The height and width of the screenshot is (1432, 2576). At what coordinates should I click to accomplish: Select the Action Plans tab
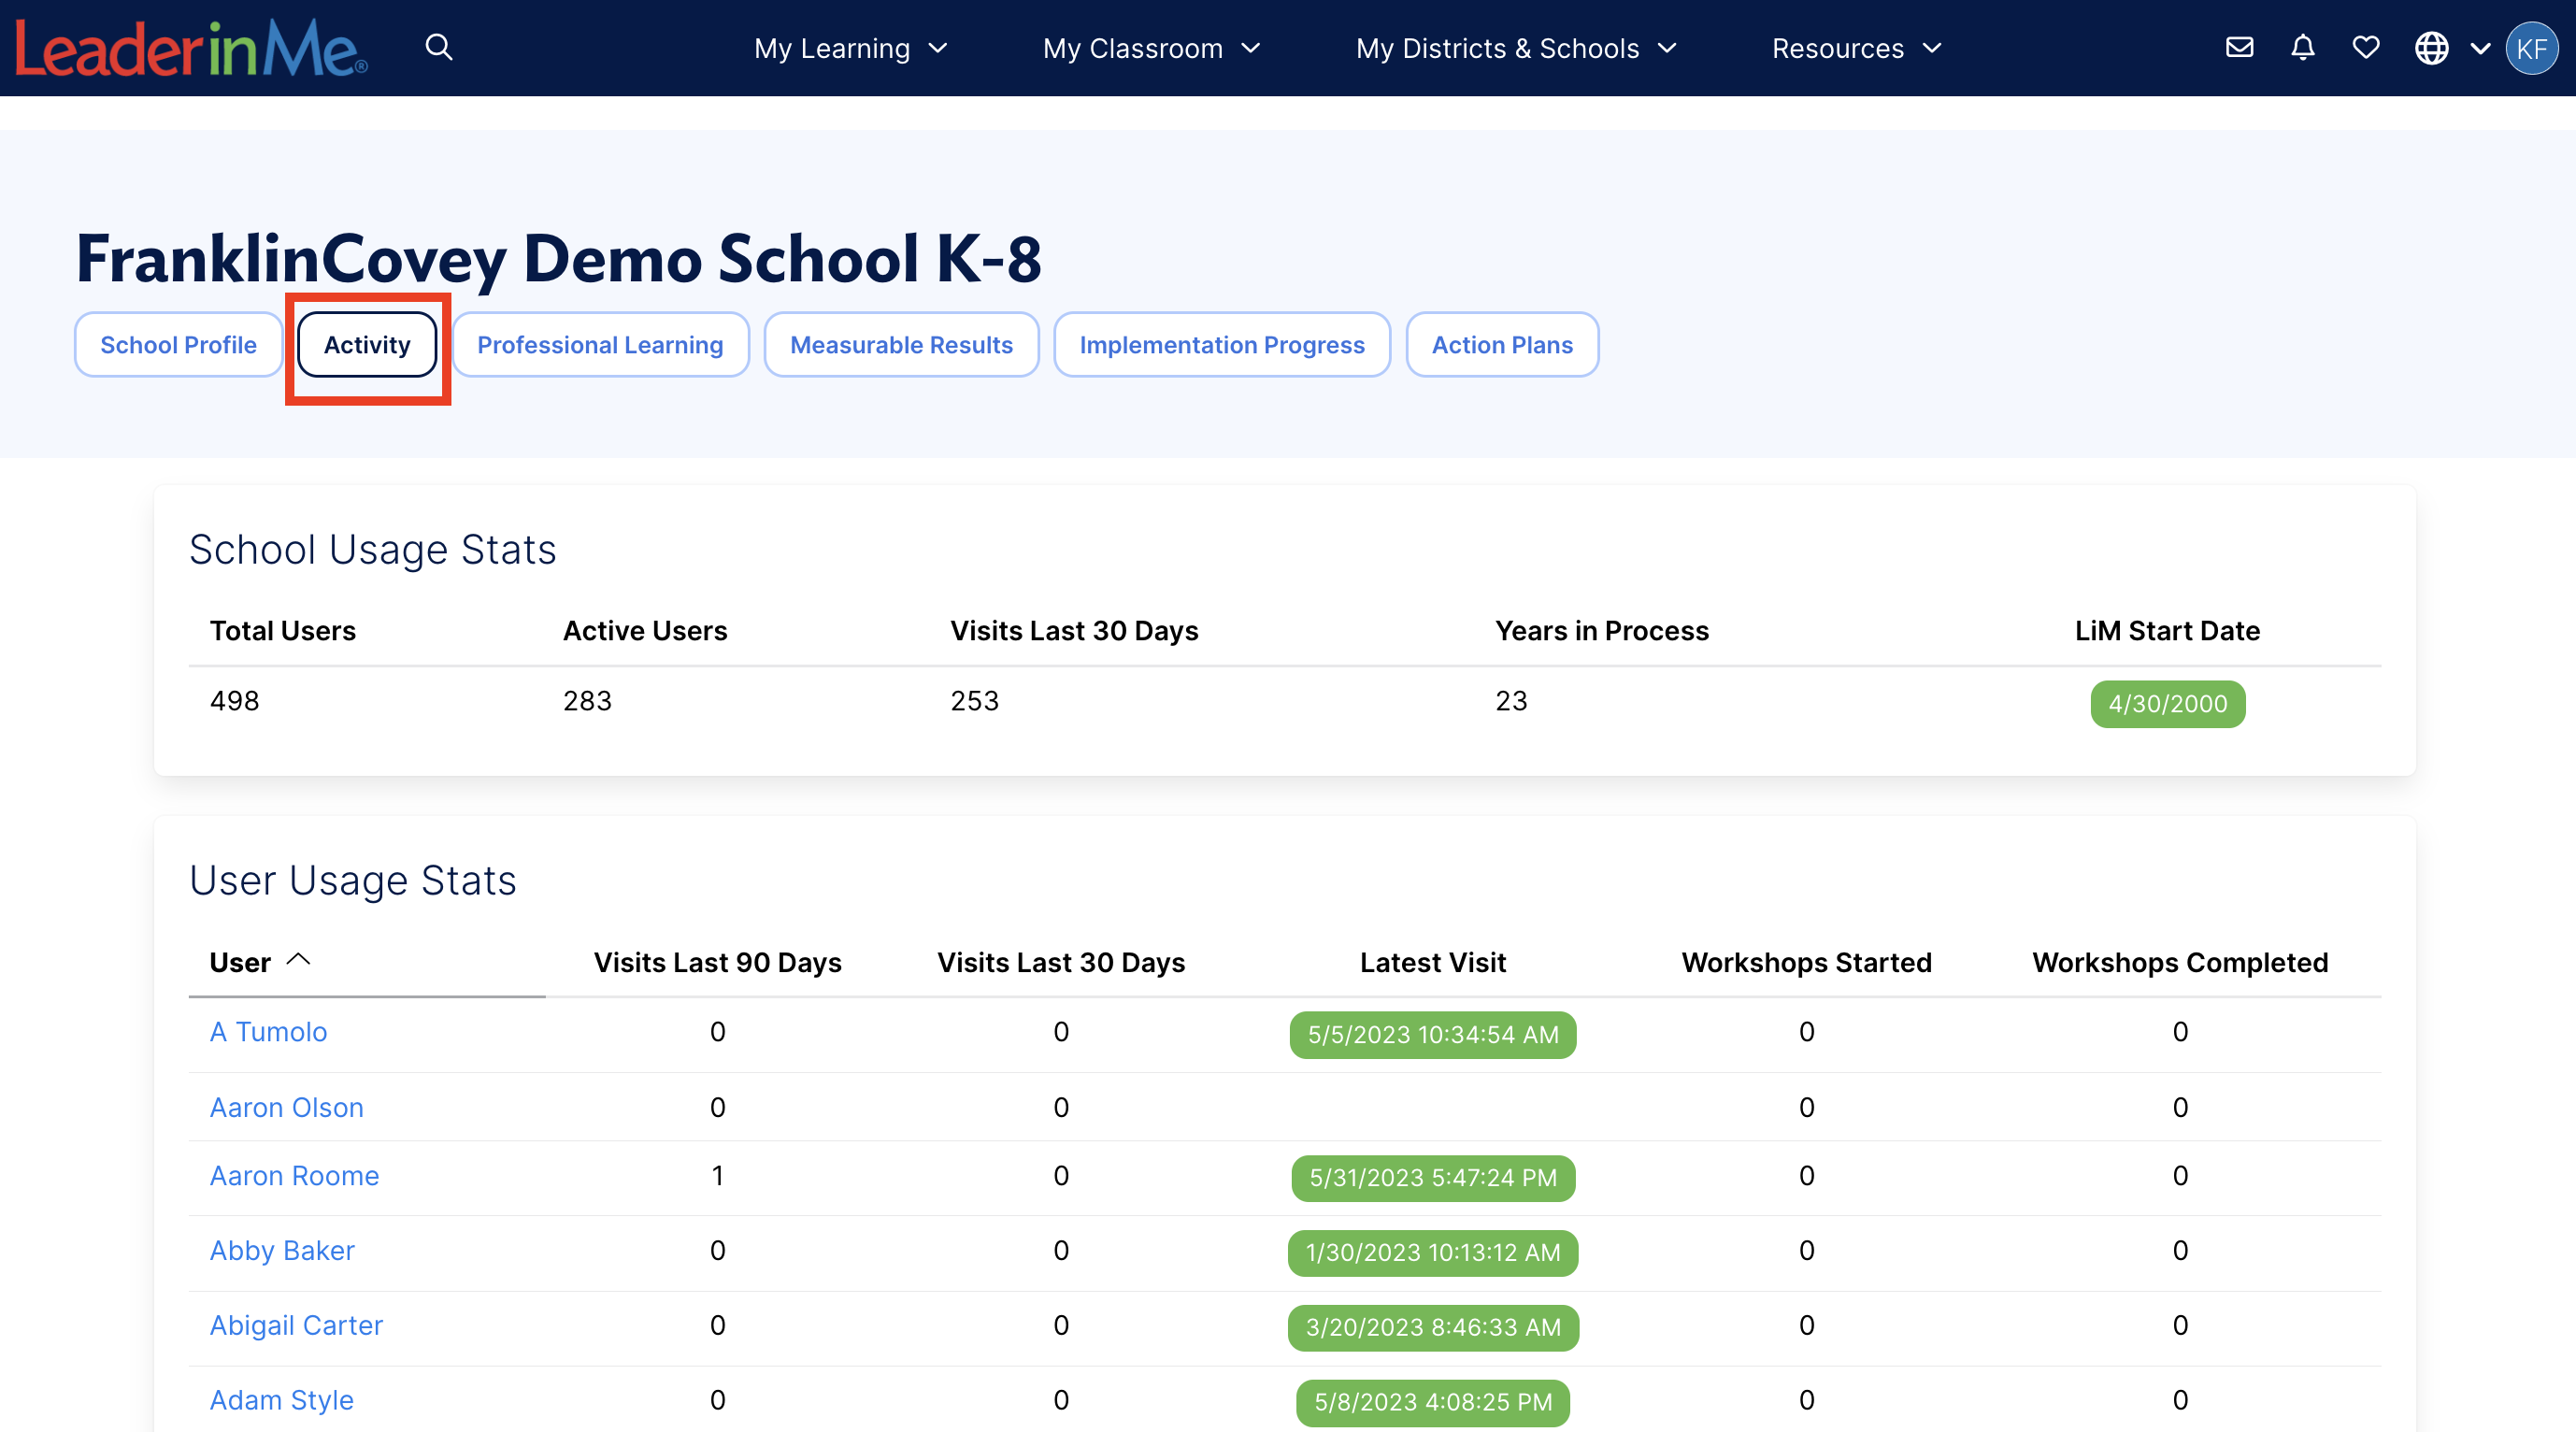1501,345
